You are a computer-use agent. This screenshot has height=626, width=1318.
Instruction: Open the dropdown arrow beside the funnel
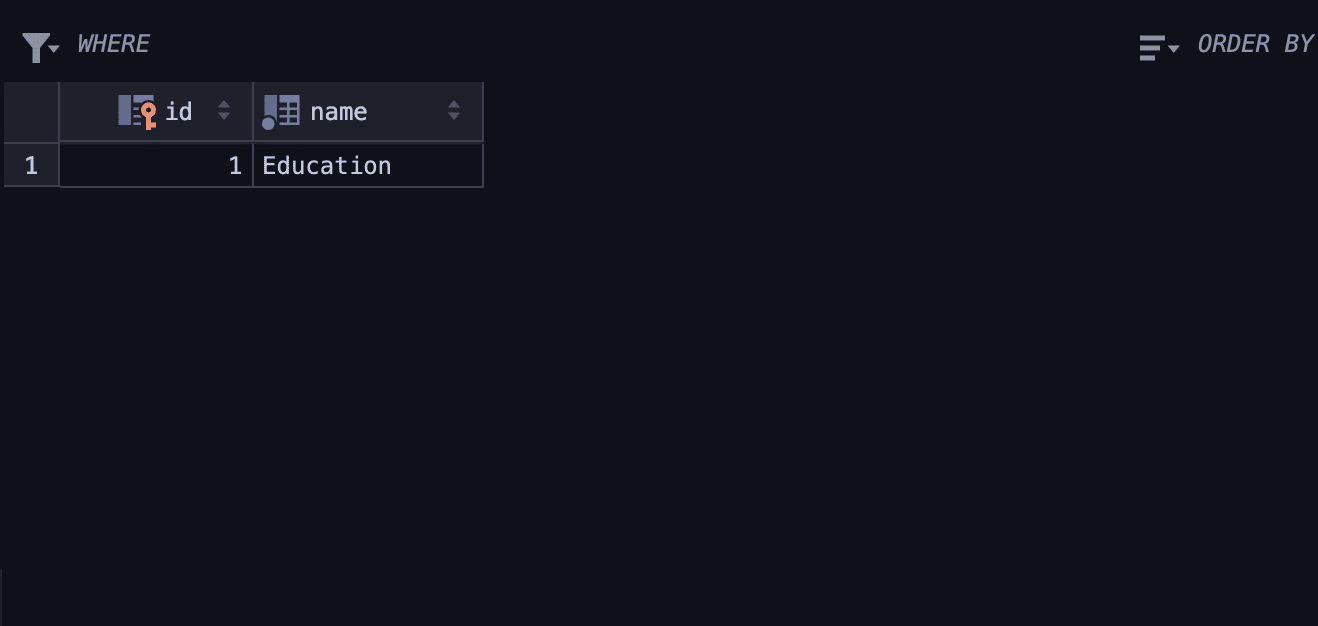click(x=54, y=48)
